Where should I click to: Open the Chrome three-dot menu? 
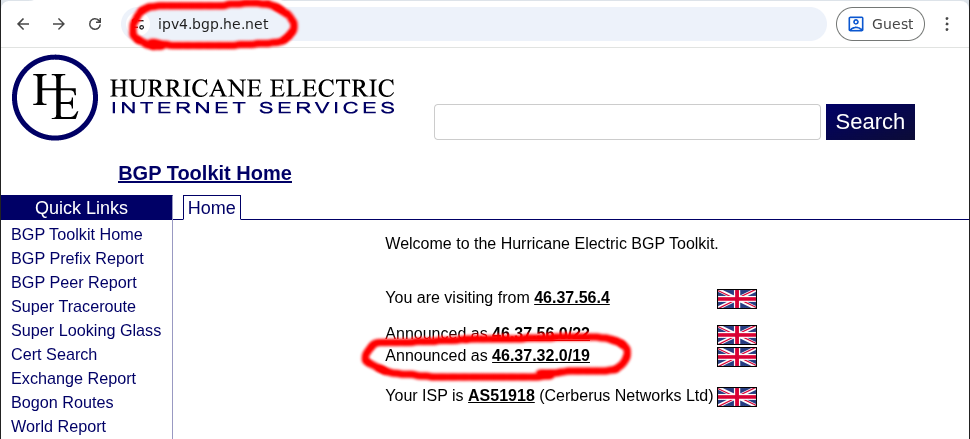tap(947, 24)
